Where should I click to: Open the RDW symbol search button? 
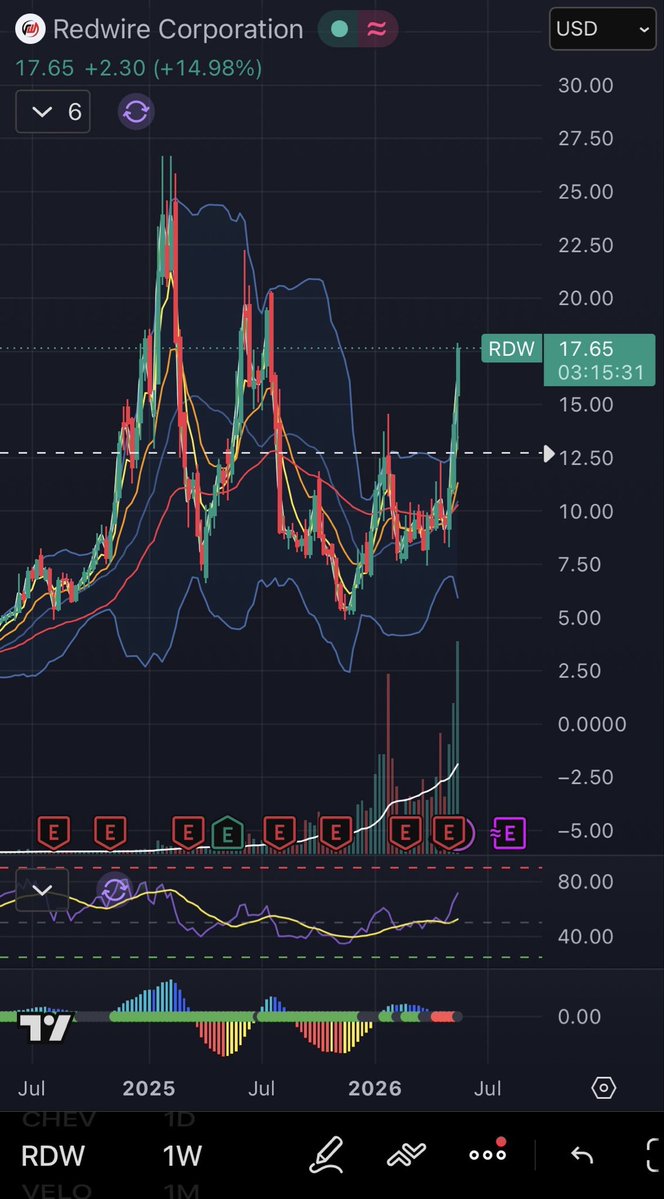coord(53,1155)
